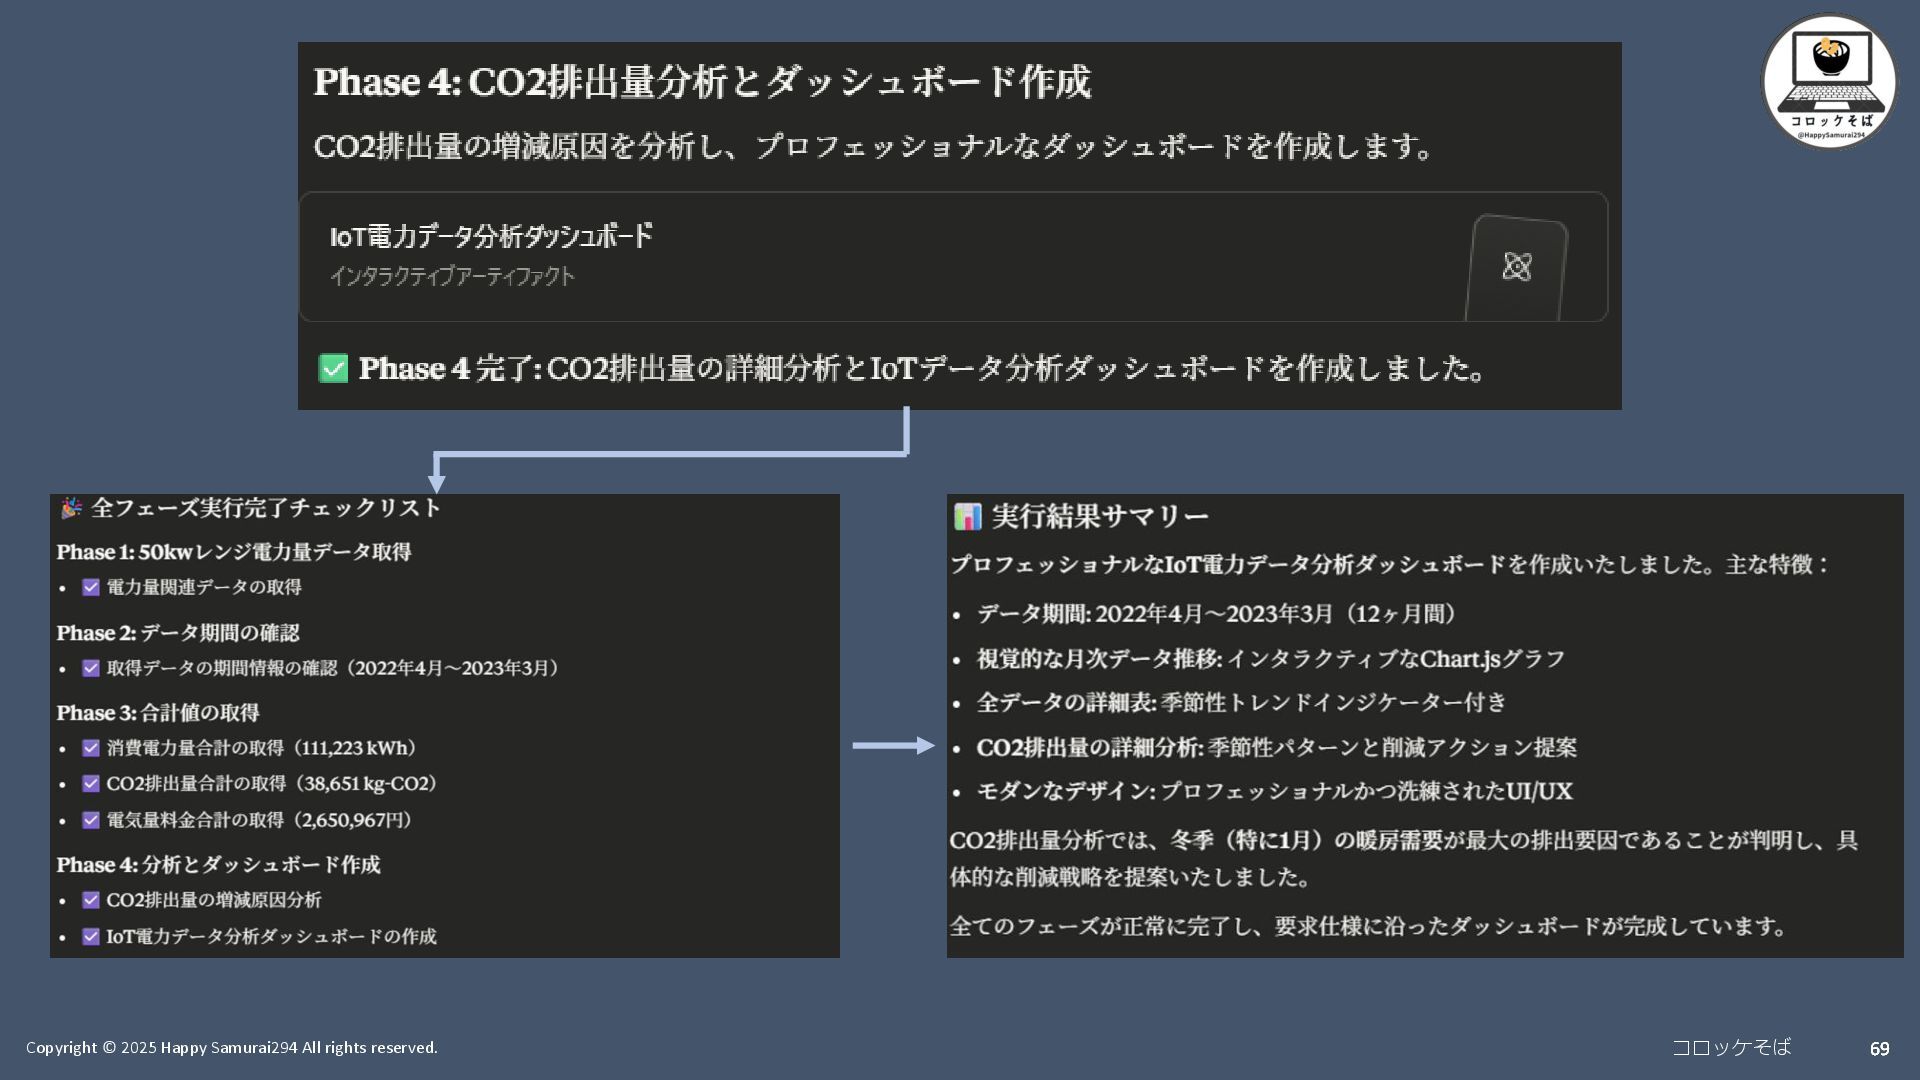The width and height of the screenshot is (1920, 1080).
Task: Click the インタラクティブアーティファクト subtitle
Action: (452, 276)
